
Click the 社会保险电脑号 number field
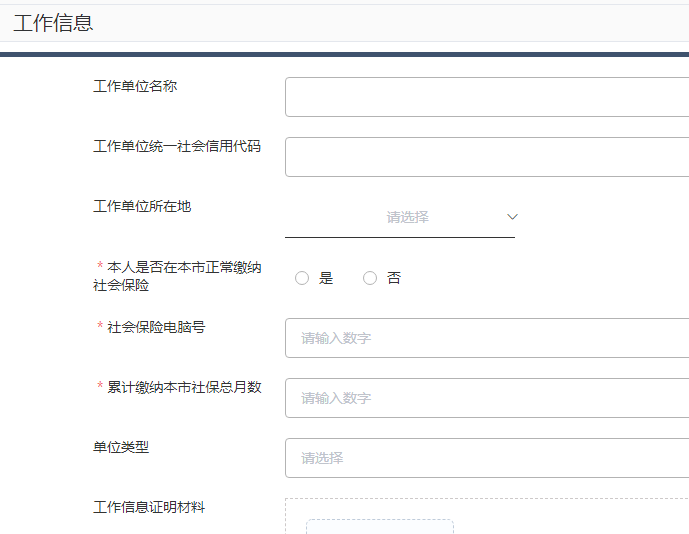pyautogui.click(x=487, y=338)
